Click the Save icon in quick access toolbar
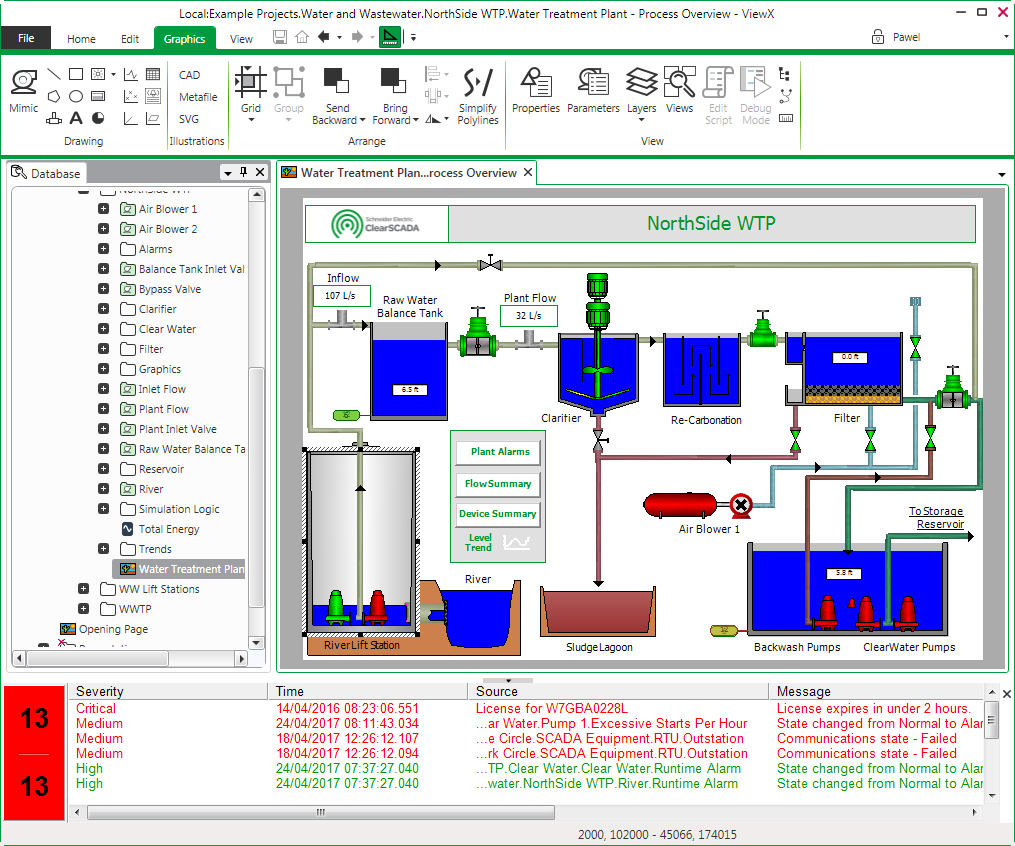 [280, 36]
